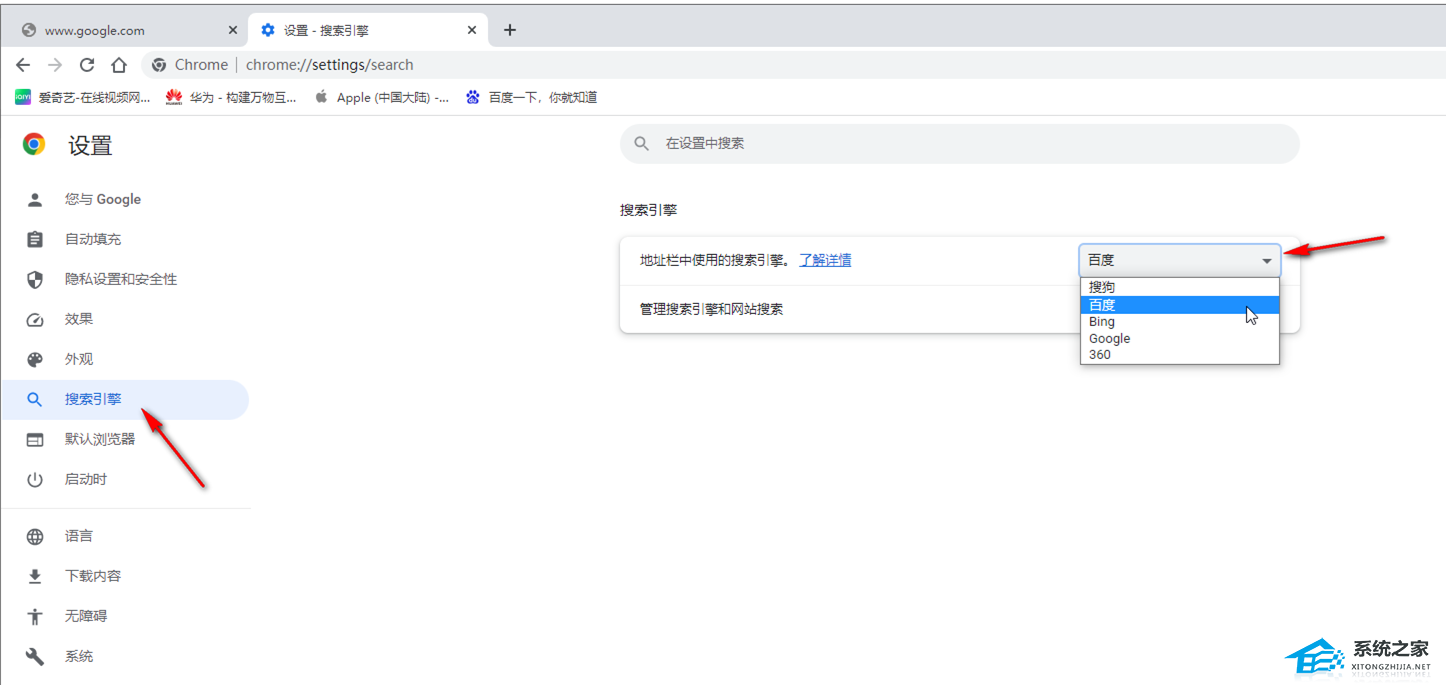Open the 爱奇艺 bookmark
Viewport: 1446px width, 685px height.
[x=83, y=97]
